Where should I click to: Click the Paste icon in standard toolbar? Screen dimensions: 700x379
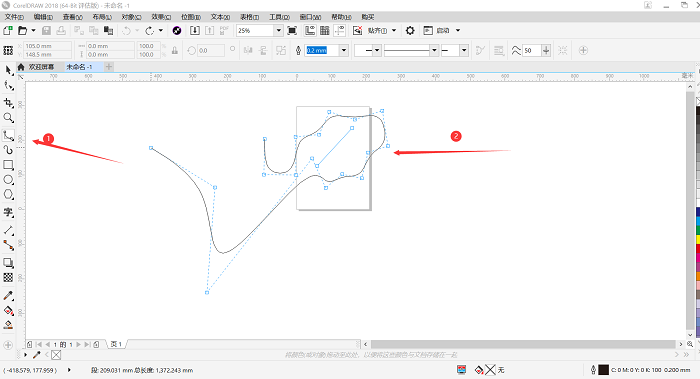108,30
